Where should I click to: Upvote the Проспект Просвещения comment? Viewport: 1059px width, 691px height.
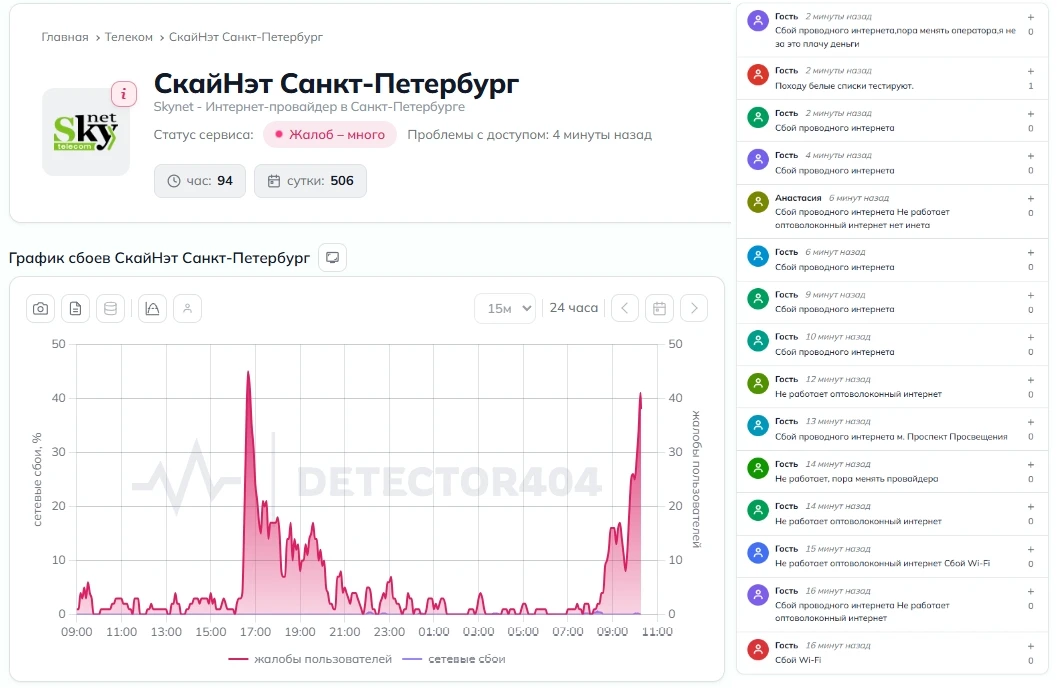click(1031, 422)
